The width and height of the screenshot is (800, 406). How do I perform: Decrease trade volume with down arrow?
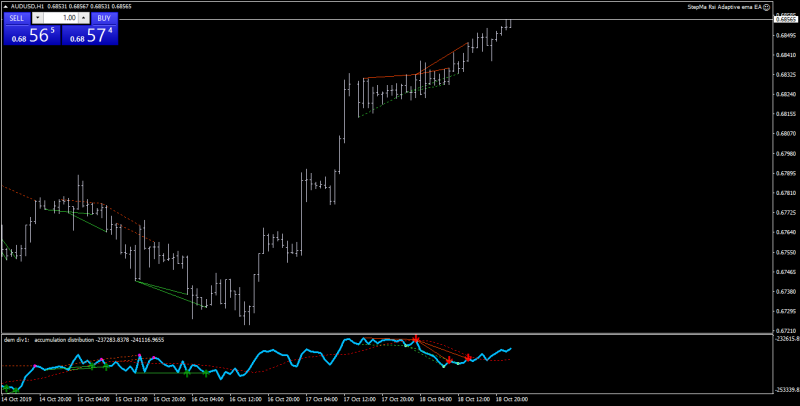pyautogui.click(x=37, y=18)
